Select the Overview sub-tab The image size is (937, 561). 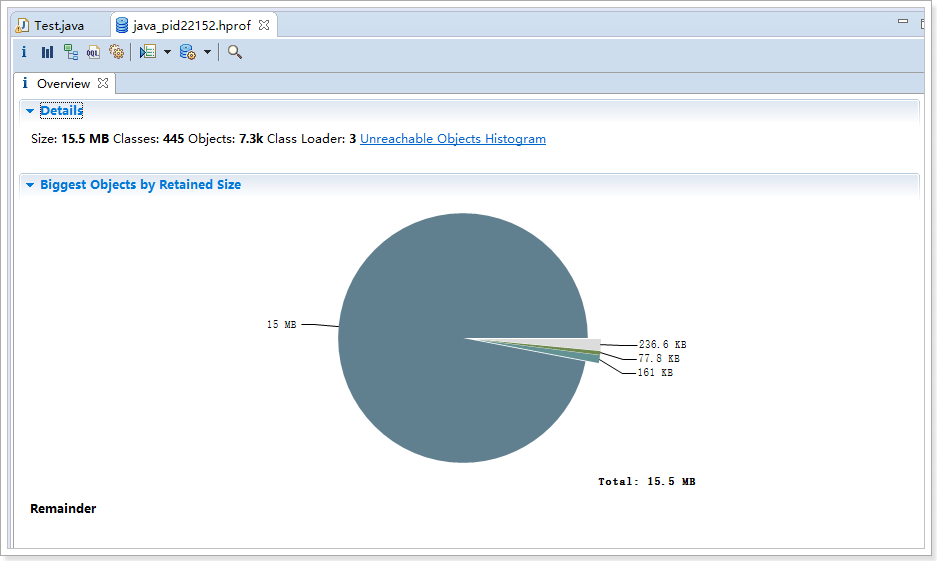pos(63,84)
